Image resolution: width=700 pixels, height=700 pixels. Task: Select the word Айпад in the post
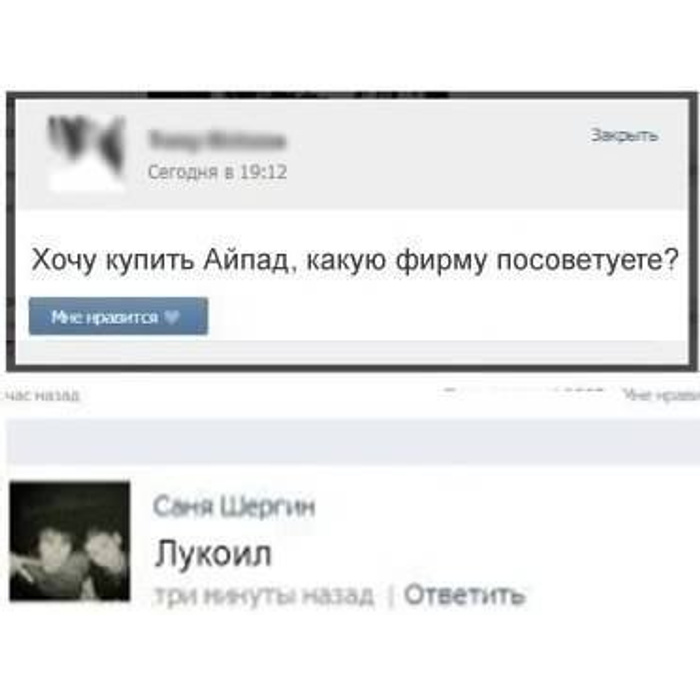coord(246,259)
